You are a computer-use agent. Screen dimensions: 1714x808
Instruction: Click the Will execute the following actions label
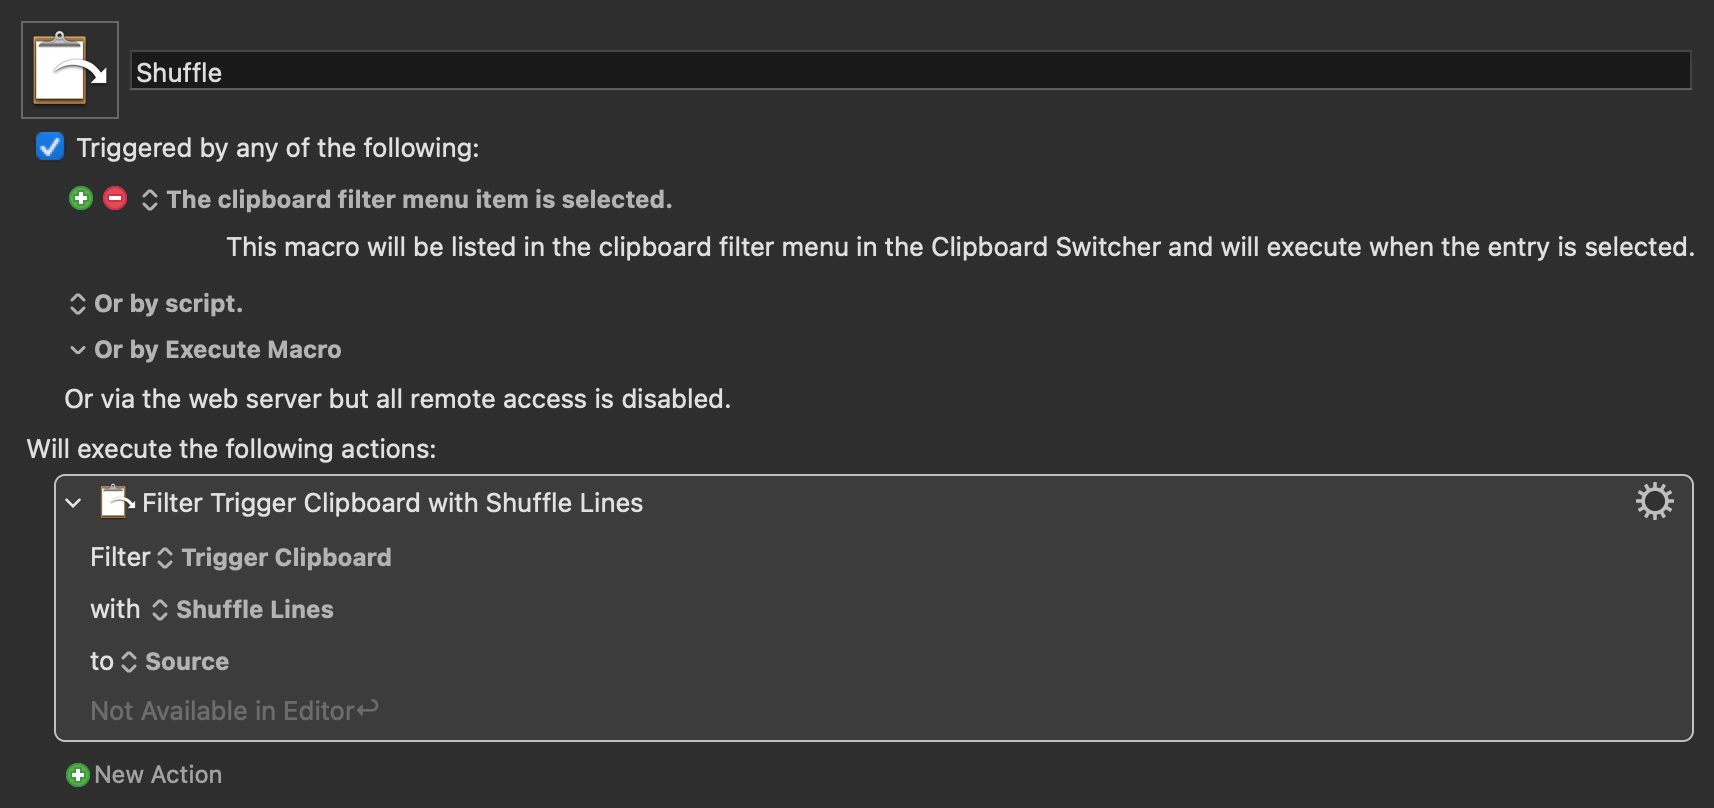(231, 449)
